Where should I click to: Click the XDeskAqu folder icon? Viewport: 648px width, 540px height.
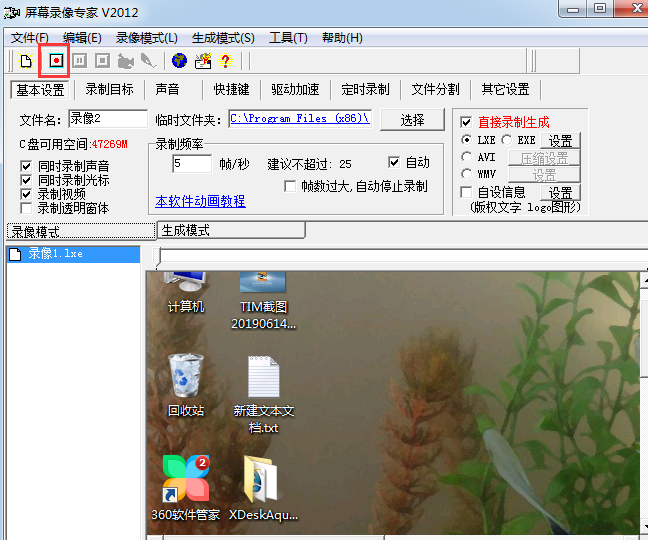pos(263,488)
